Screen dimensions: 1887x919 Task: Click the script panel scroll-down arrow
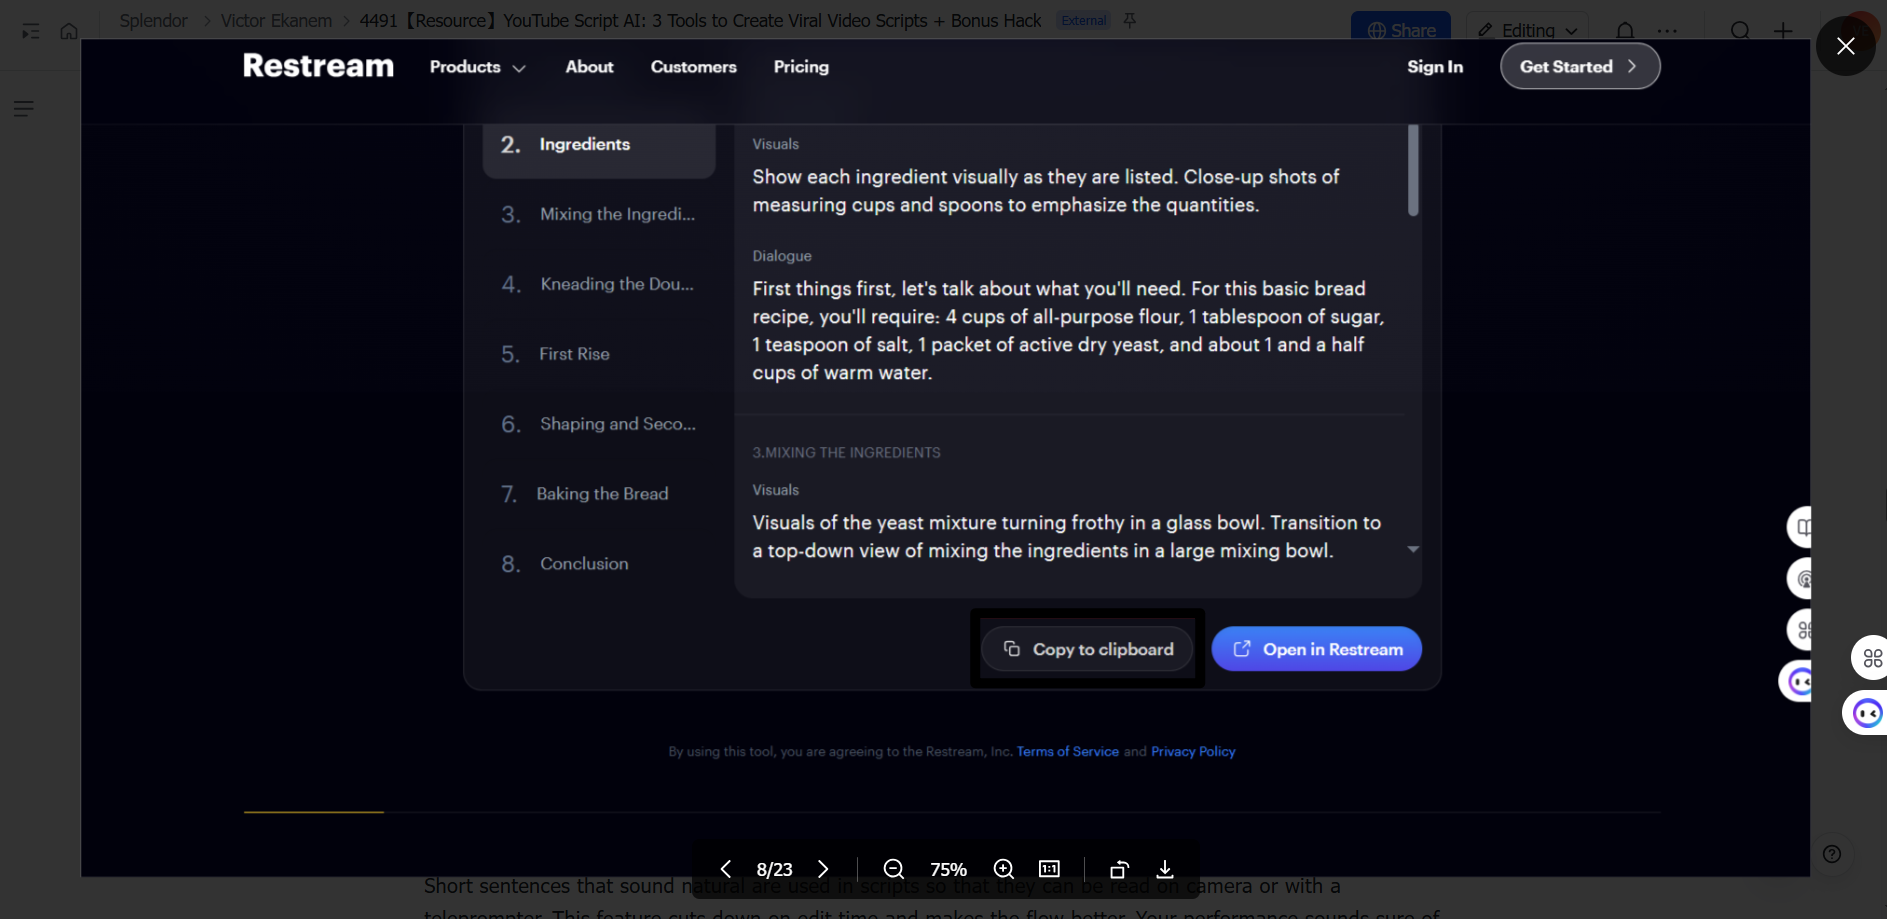tap(1413, 549)
